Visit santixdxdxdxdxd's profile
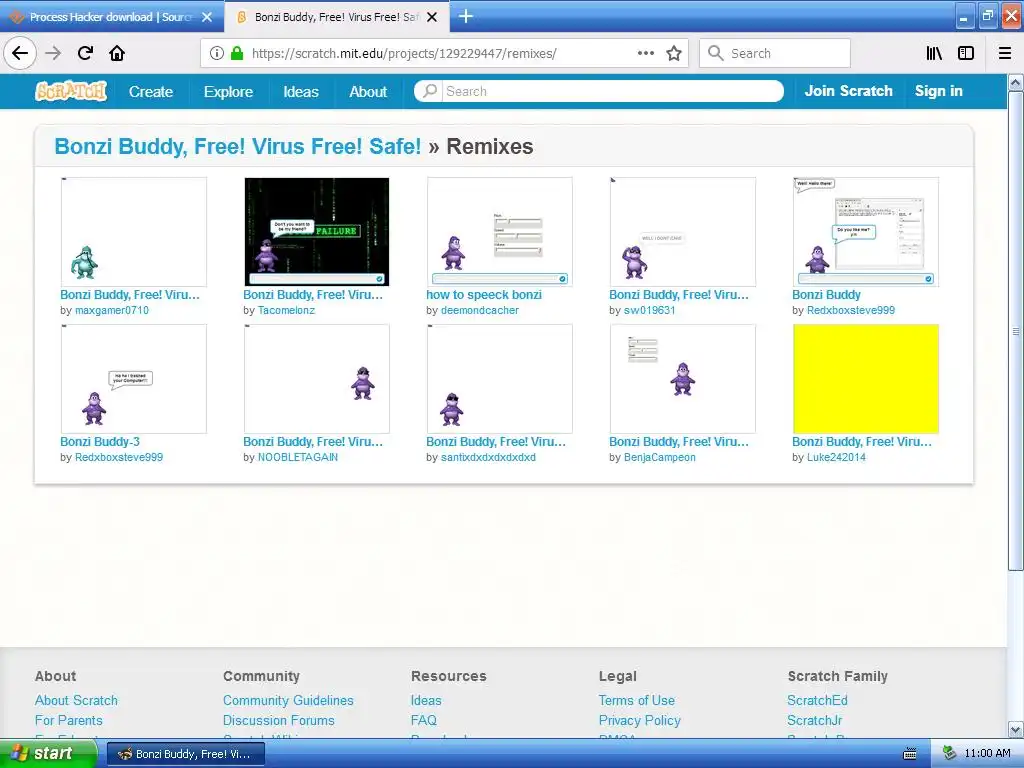1024x768 pixels. pyautogui.click(x=488, y=457)
